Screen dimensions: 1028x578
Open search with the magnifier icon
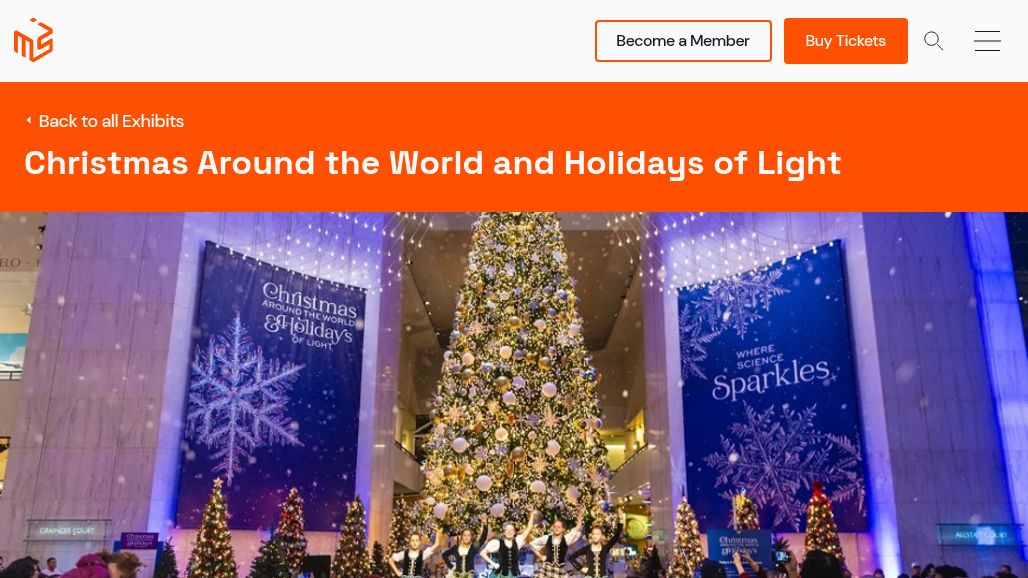(x=933, y=41)
